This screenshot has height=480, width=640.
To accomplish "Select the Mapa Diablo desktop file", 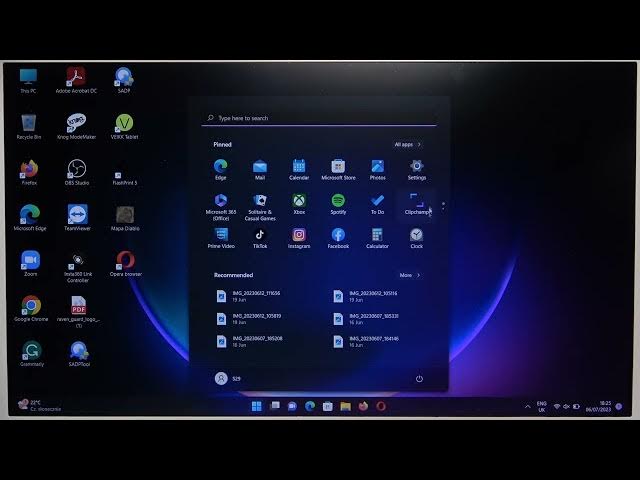I will (x=125, y=218).
